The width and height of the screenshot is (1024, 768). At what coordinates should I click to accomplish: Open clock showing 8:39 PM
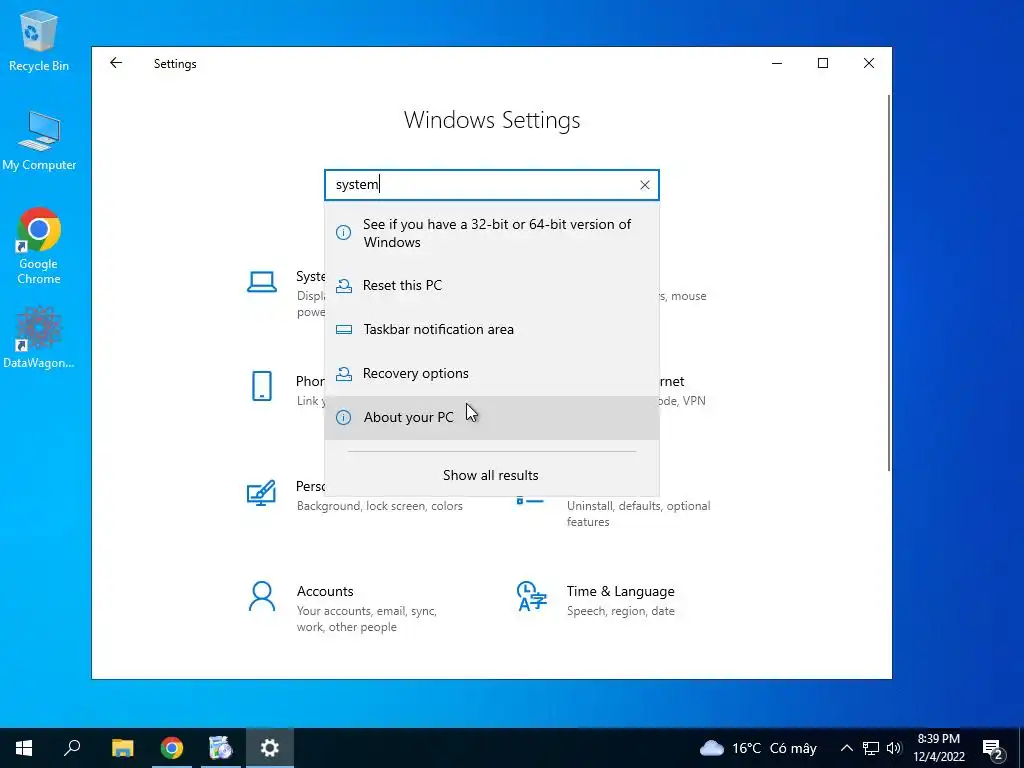point(939,748)
